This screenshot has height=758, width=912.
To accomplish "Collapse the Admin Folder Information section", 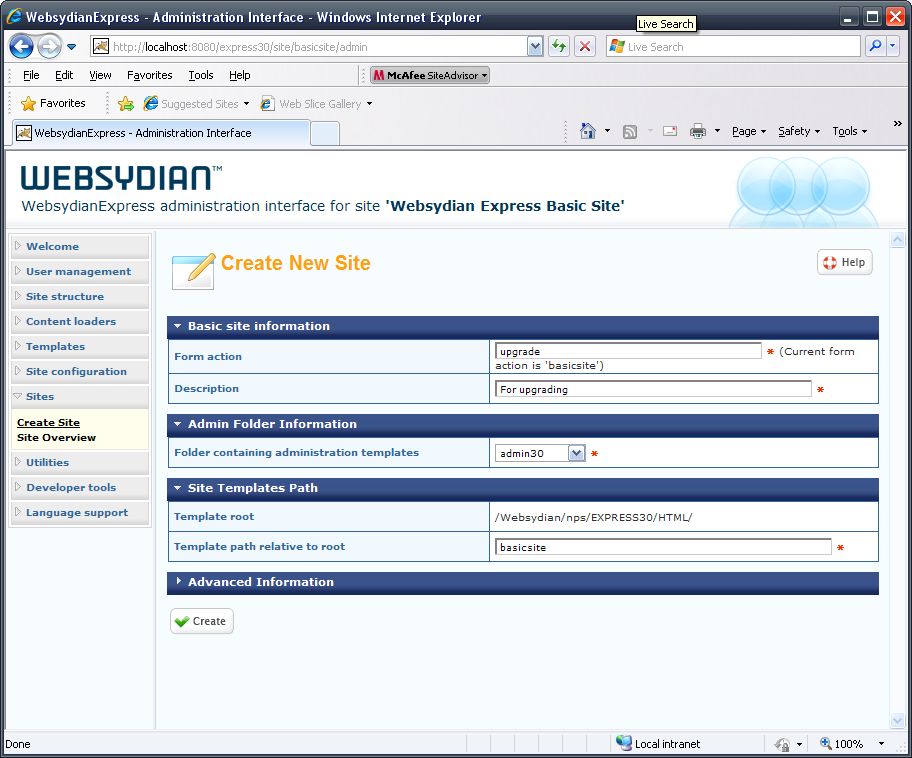I will 522,424.
